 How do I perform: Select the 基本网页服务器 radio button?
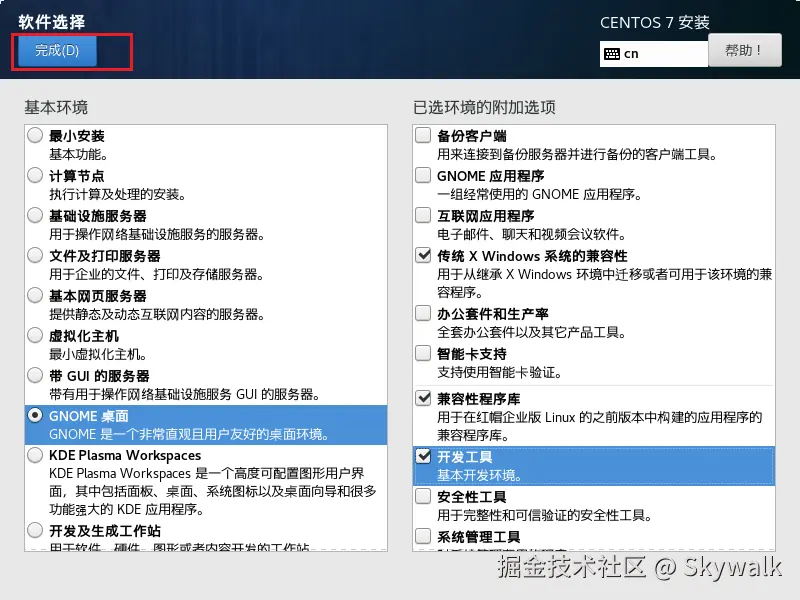pyautogui.click(x=35, y=295)
